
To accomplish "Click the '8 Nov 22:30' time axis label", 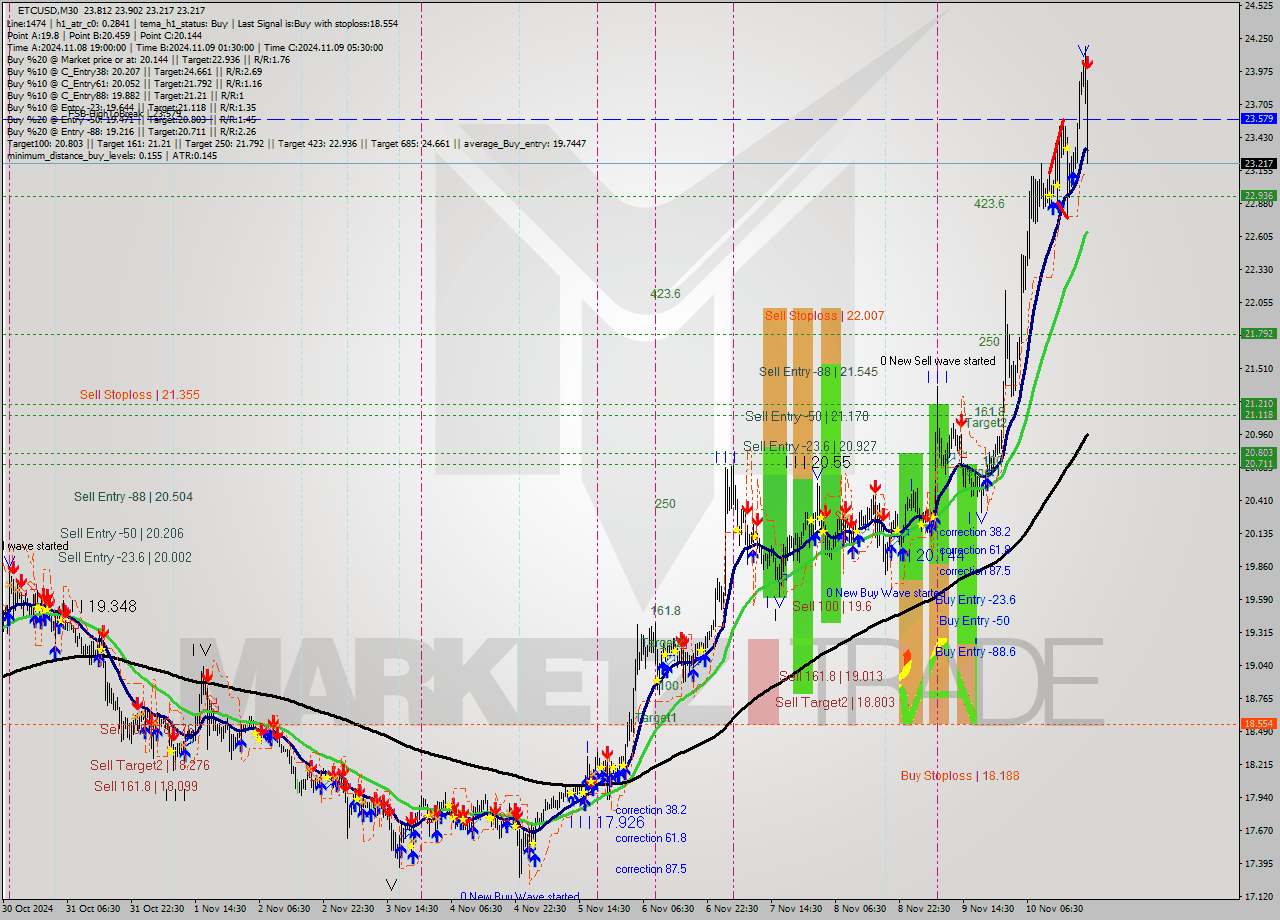I will (925, 909).
